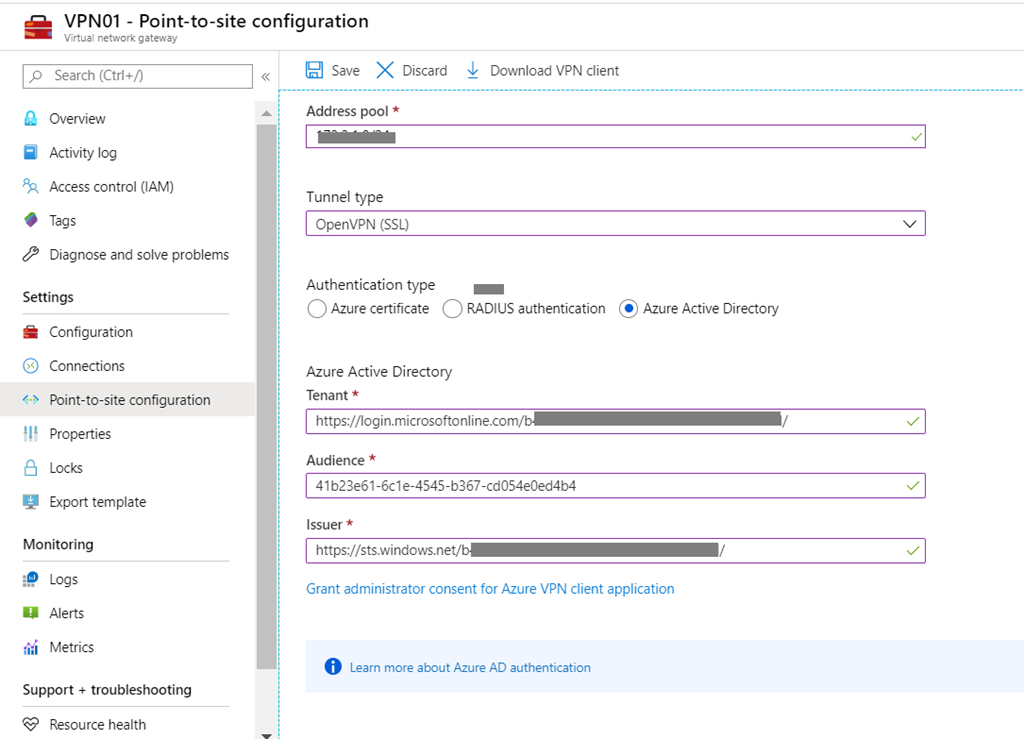Viewport: 1024px width, 739px height.
Task: Click the VPN01 gateway toolbox icon
Action: click(x=38, y=28)
